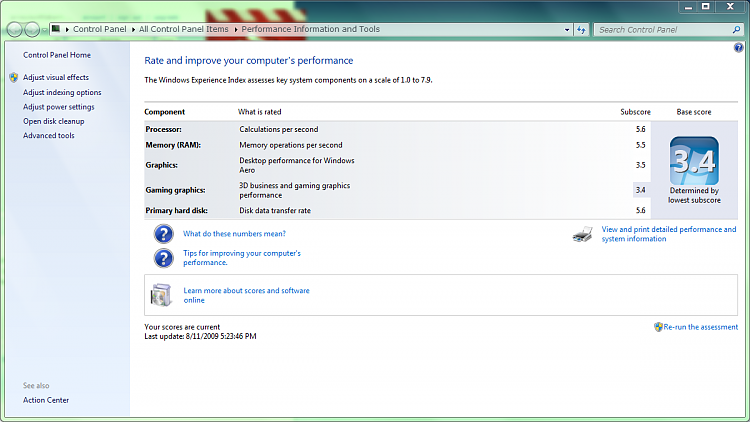Go to Control Panel Home
Viewport: 750px width, 422px height.
pos(57,55)
